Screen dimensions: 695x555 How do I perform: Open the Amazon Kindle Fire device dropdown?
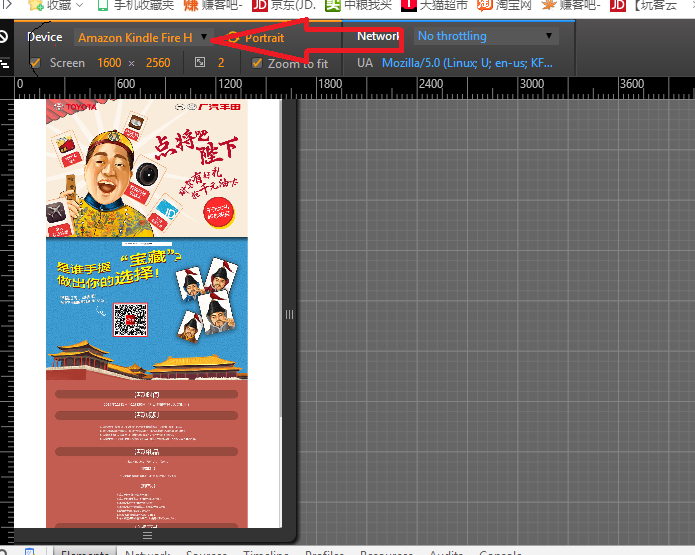coord(143,38)
